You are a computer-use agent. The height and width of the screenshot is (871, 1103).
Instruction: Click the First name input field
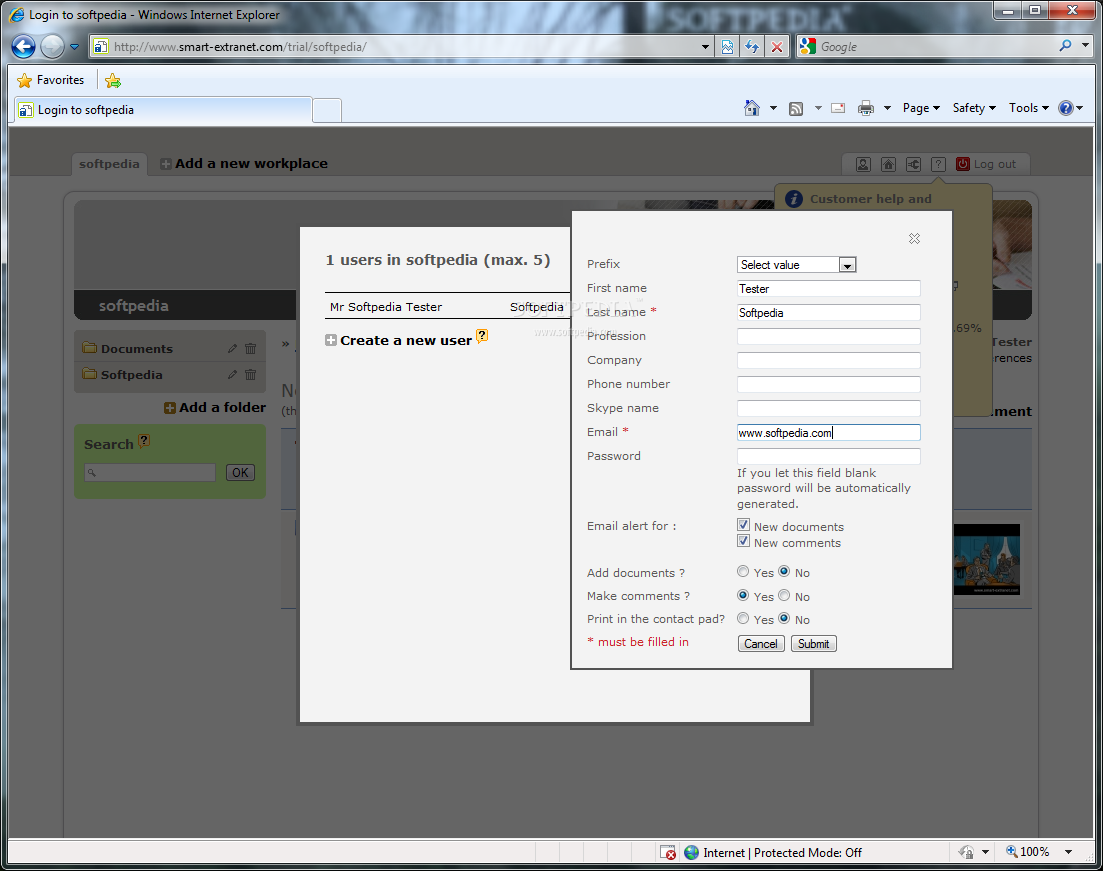[829, 288]
